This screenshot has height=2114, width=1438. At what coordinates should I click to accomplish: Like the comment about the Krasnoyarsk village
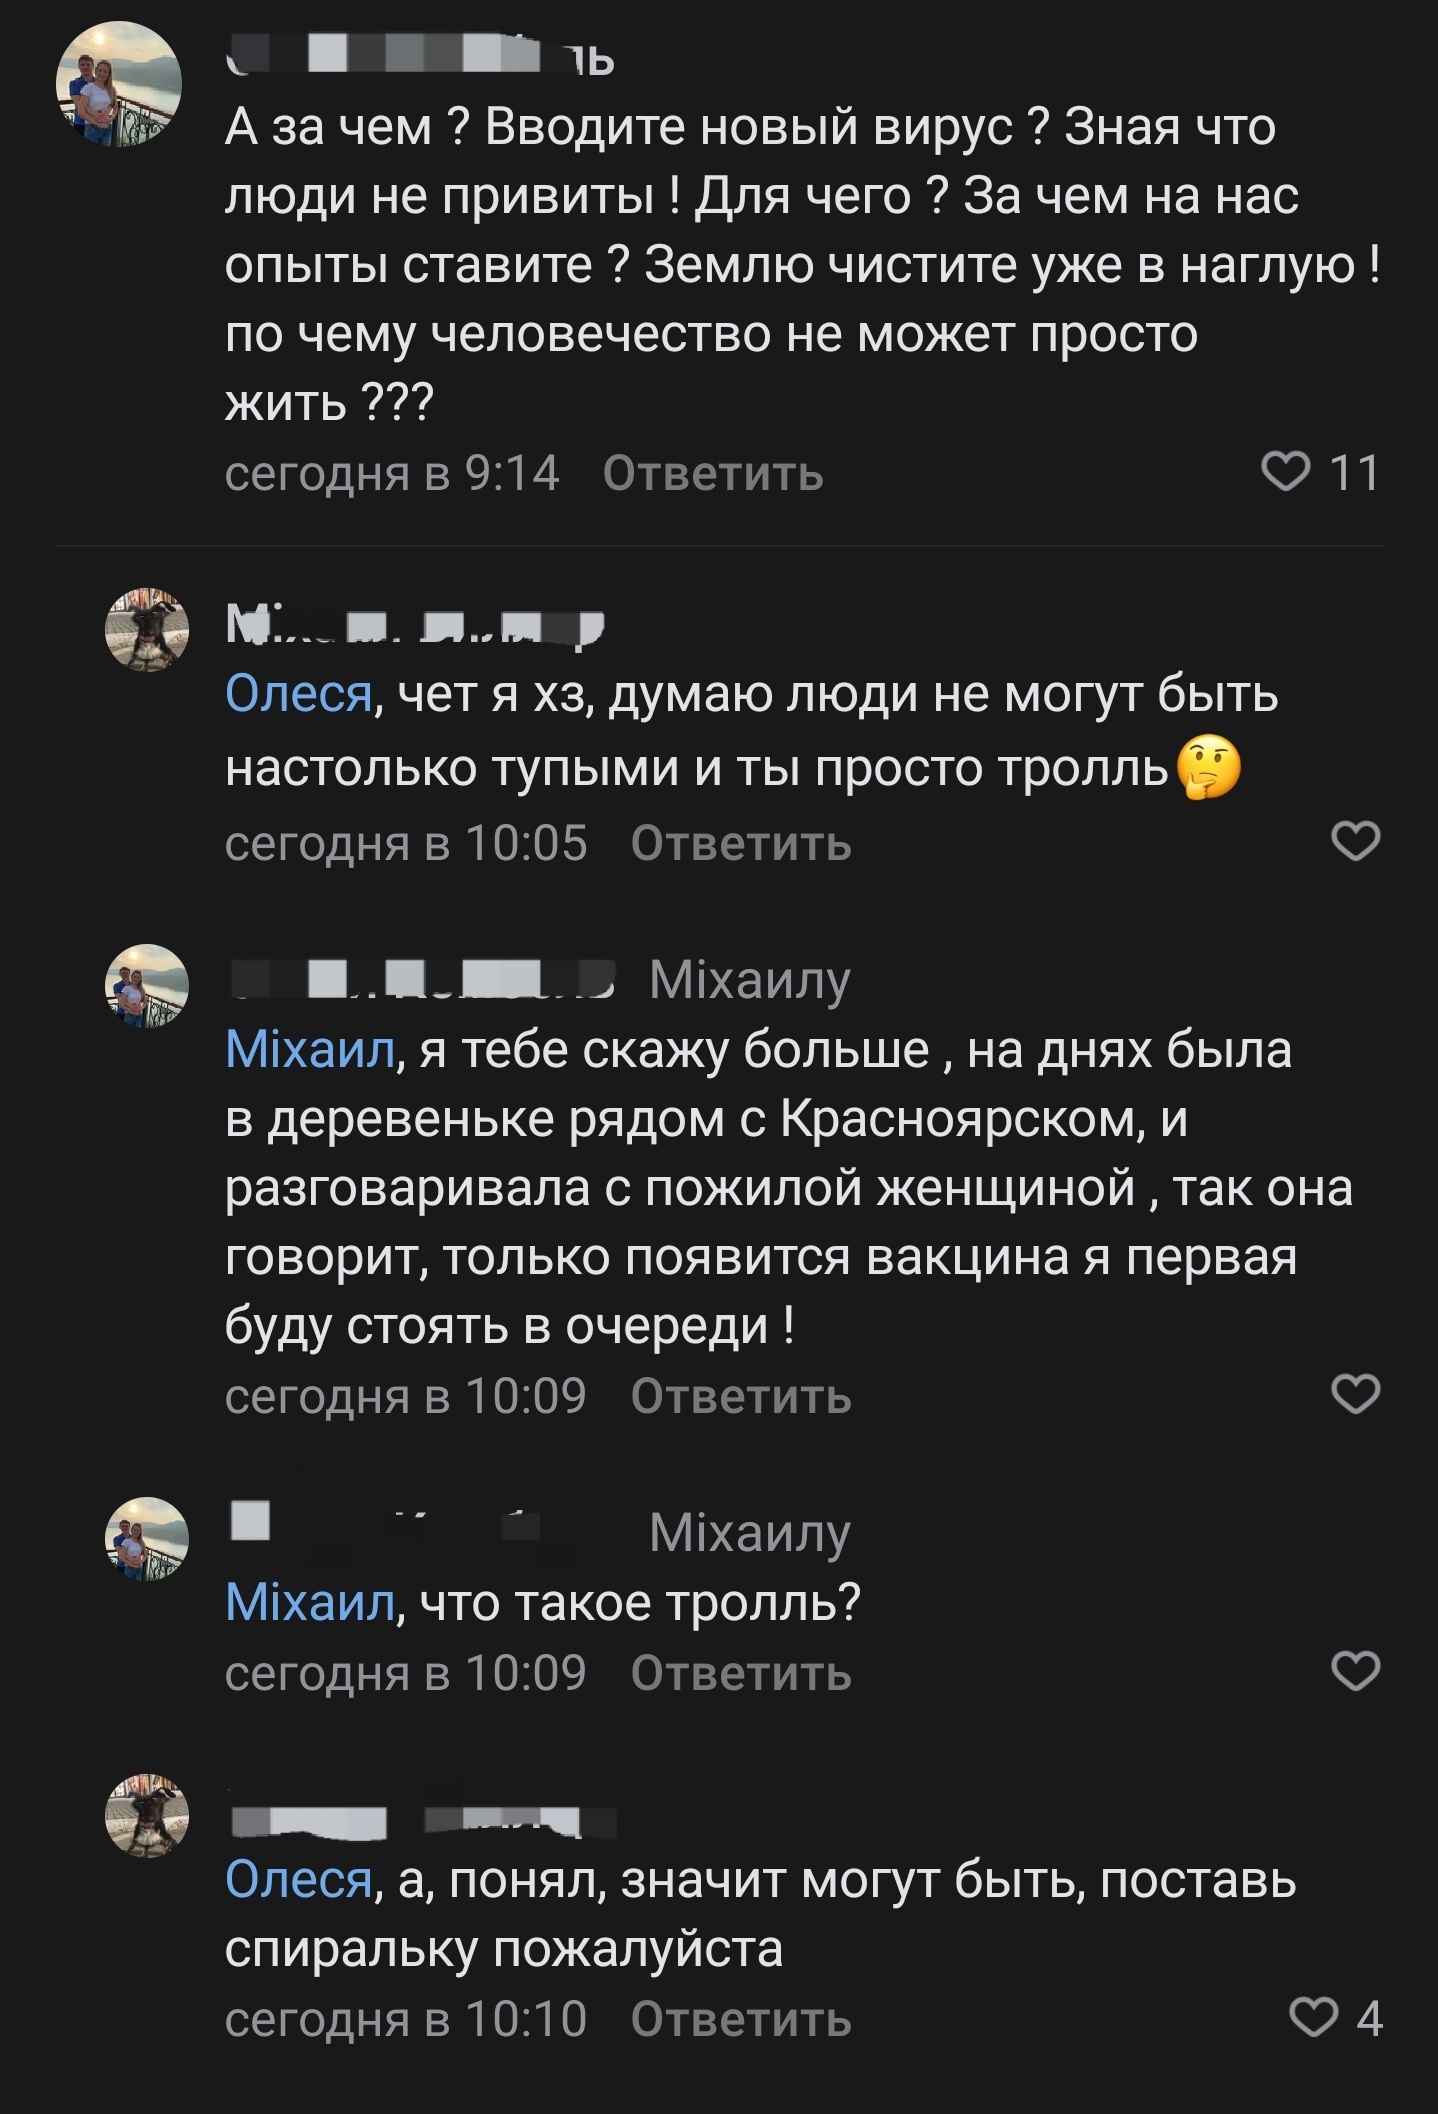click(1356, 1394)
